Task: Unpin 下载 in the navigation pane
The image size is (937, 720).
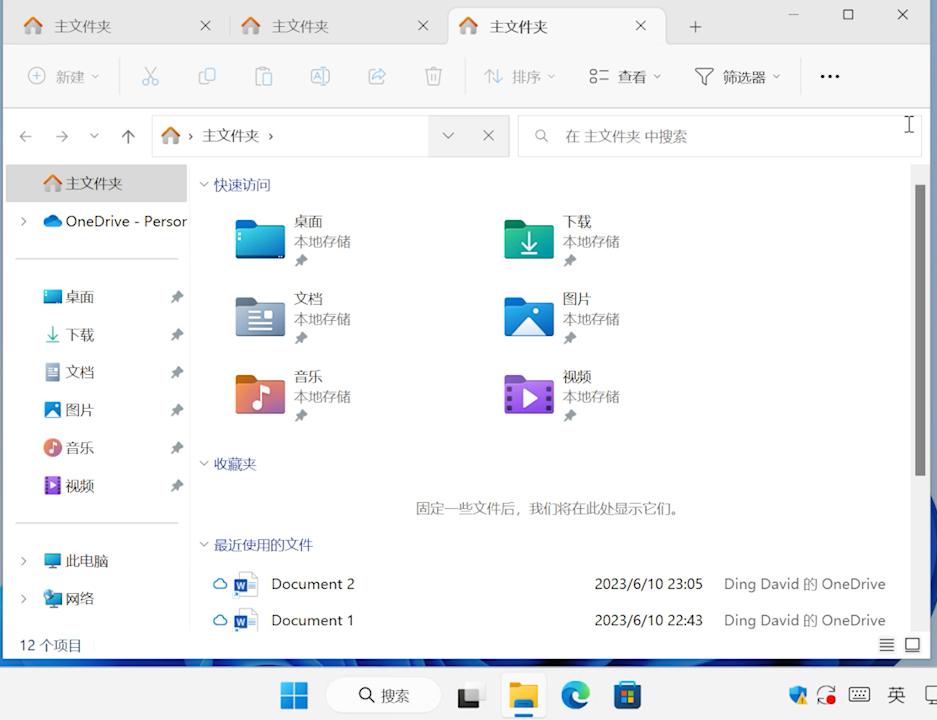Action: coord(177,335)
